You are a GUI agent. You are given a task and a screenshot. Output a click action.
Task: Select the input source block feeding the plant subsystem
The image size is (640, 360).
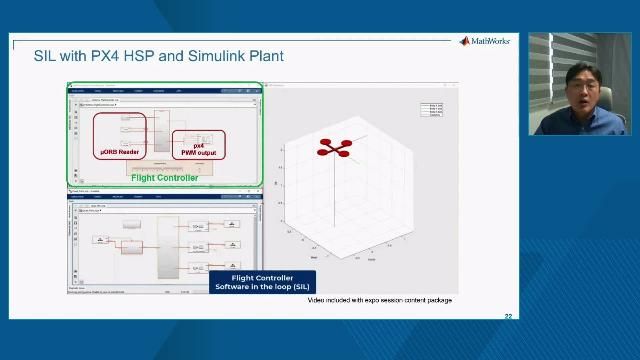[100, 240]
